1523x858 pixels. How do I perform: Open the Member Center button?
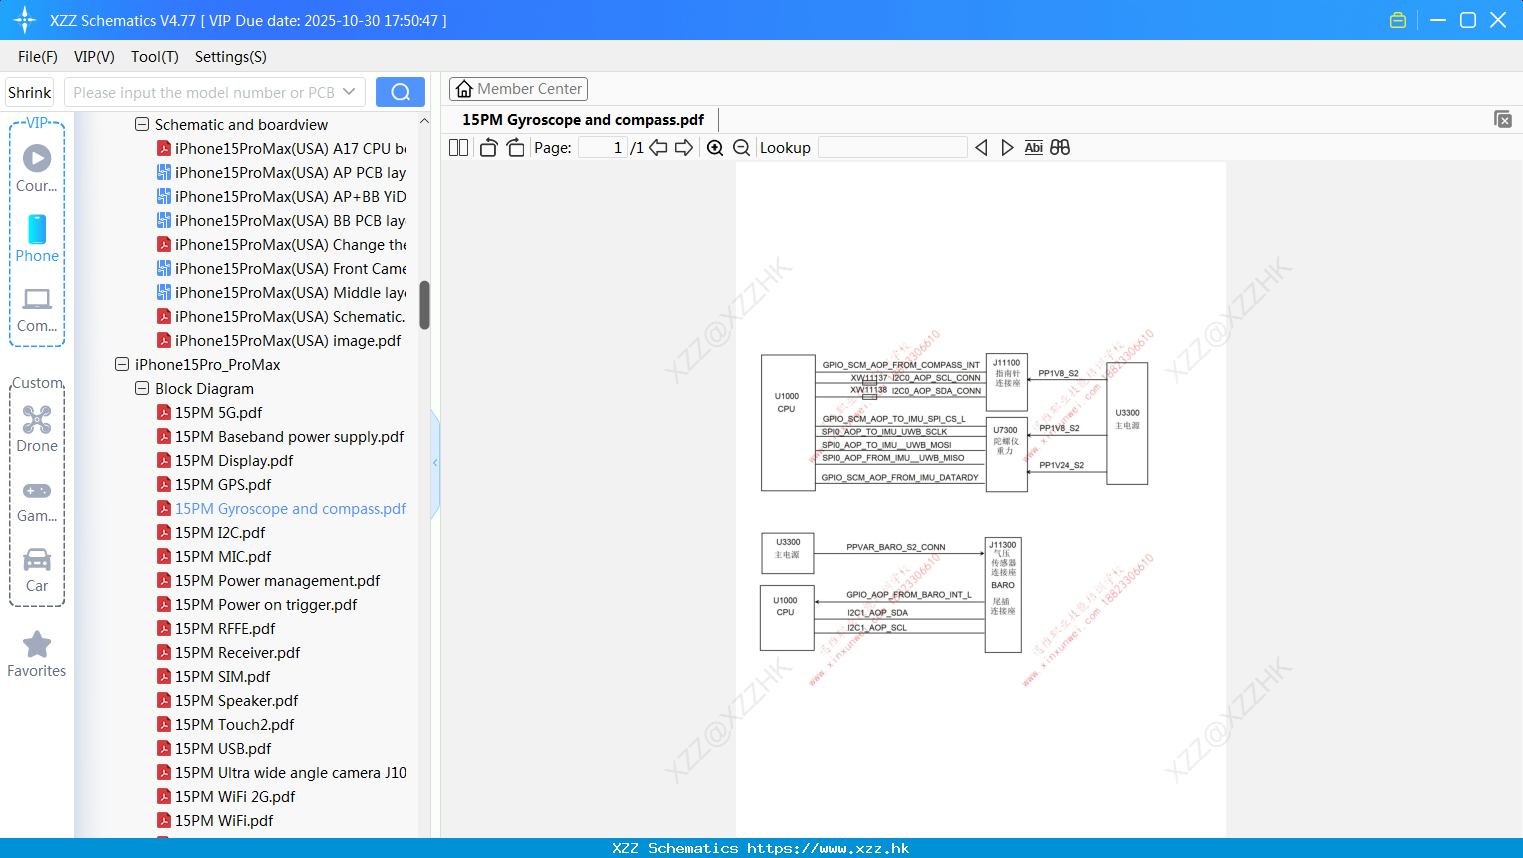(x=518, y=89)
